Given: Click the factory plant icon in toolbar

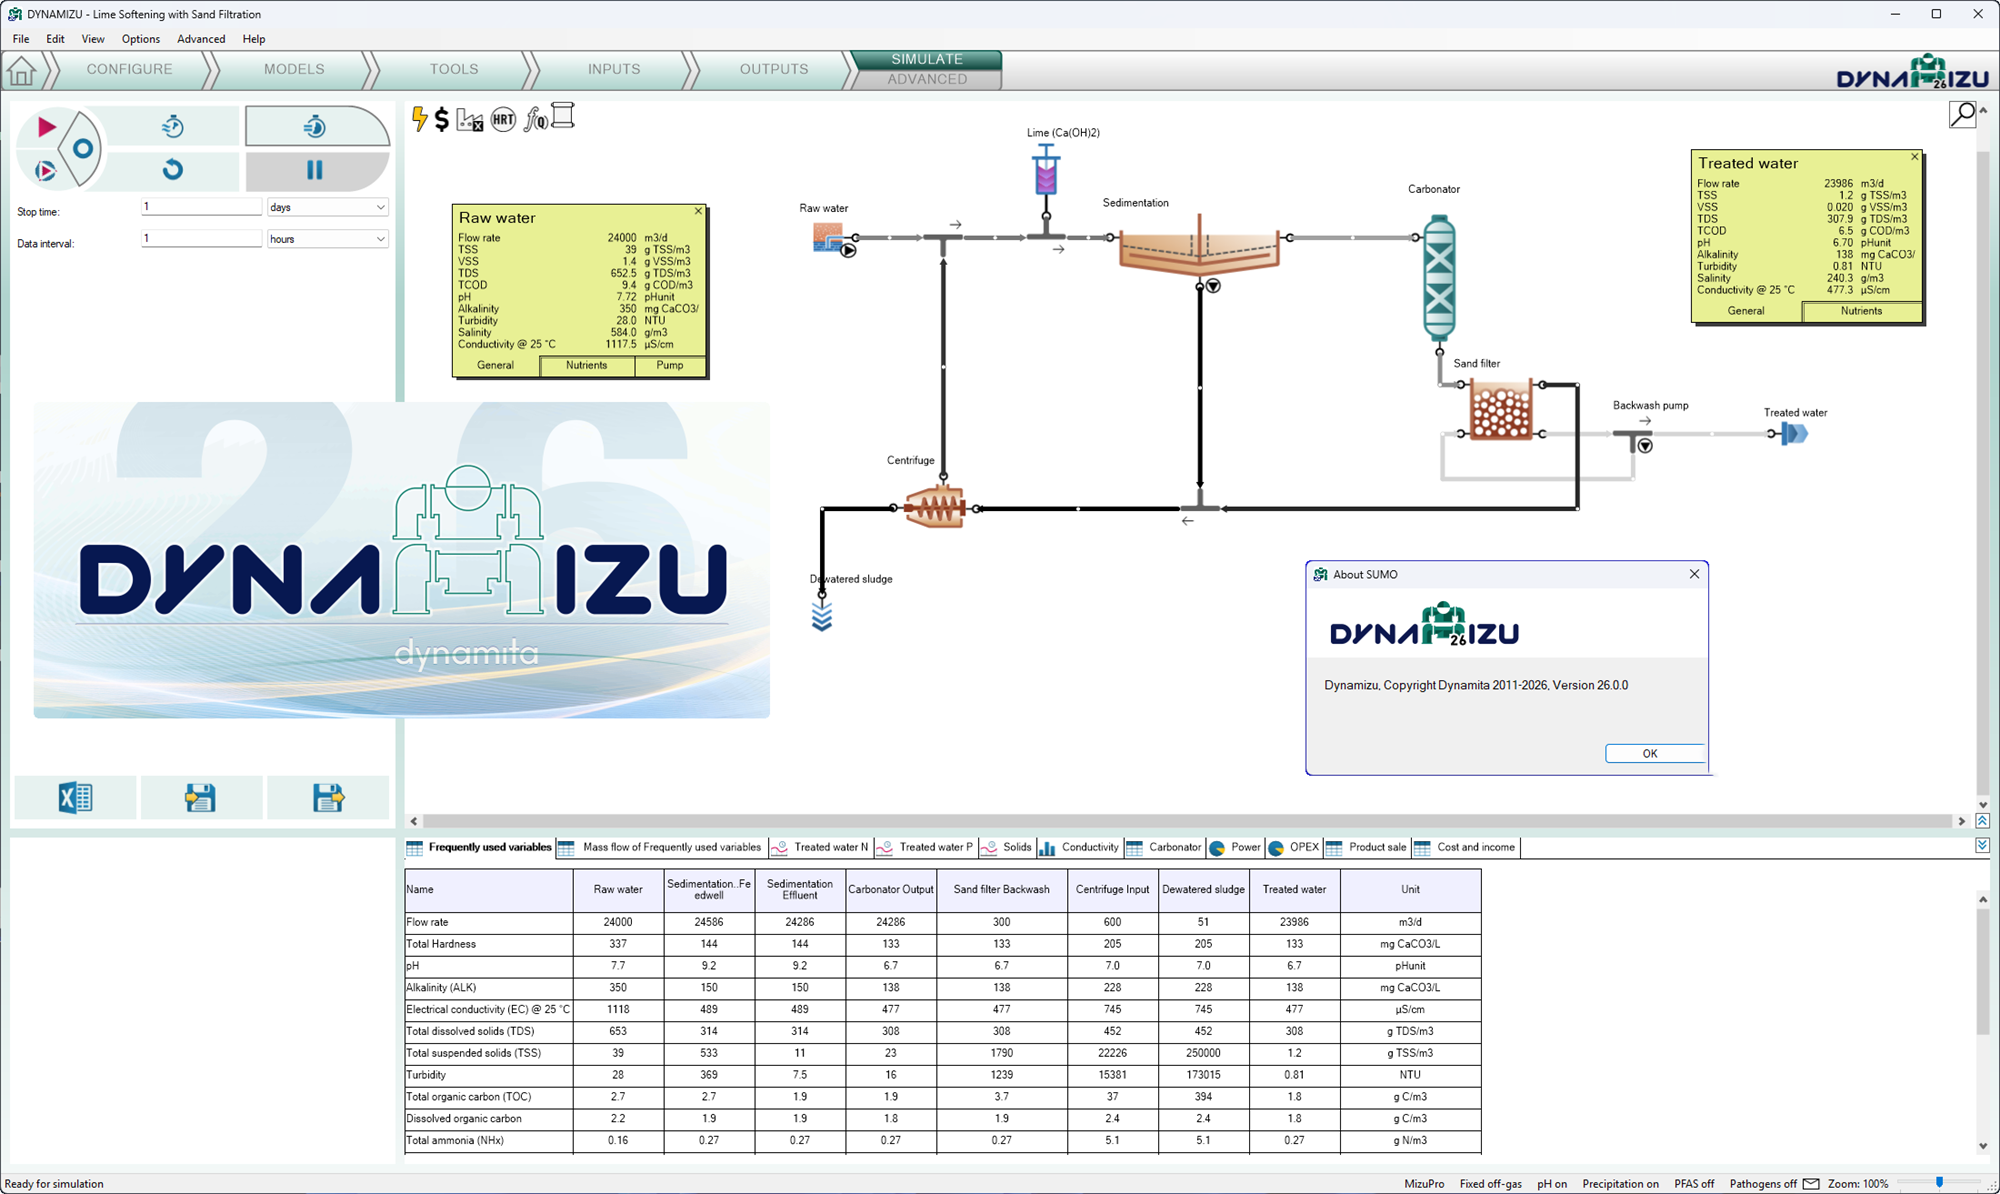Looking at the screenshot, I should [470, 120].
